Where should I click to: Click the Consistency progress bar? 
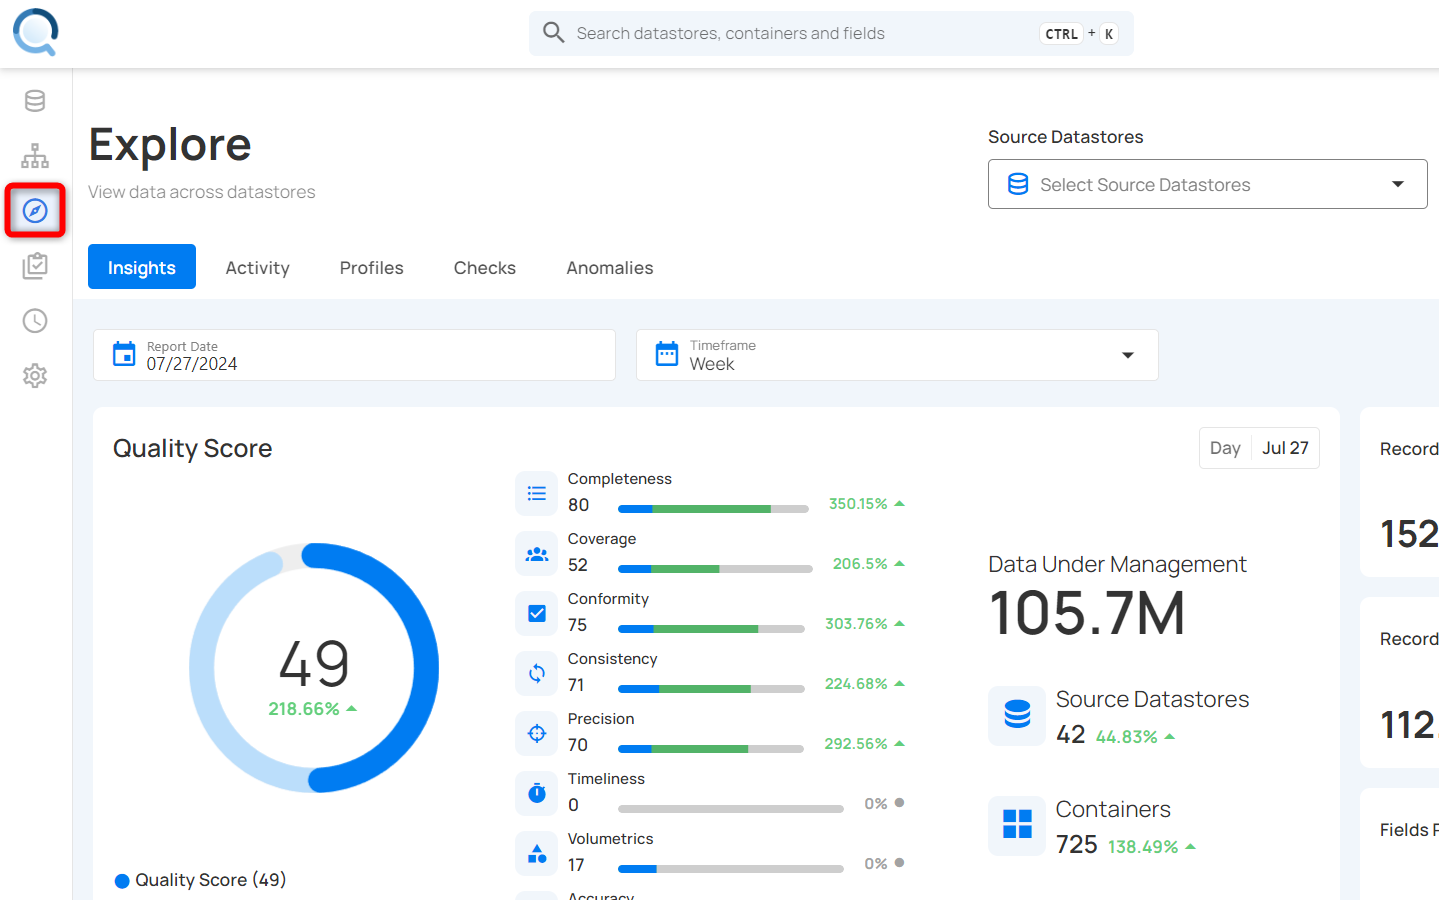click(x=711, y=689)
